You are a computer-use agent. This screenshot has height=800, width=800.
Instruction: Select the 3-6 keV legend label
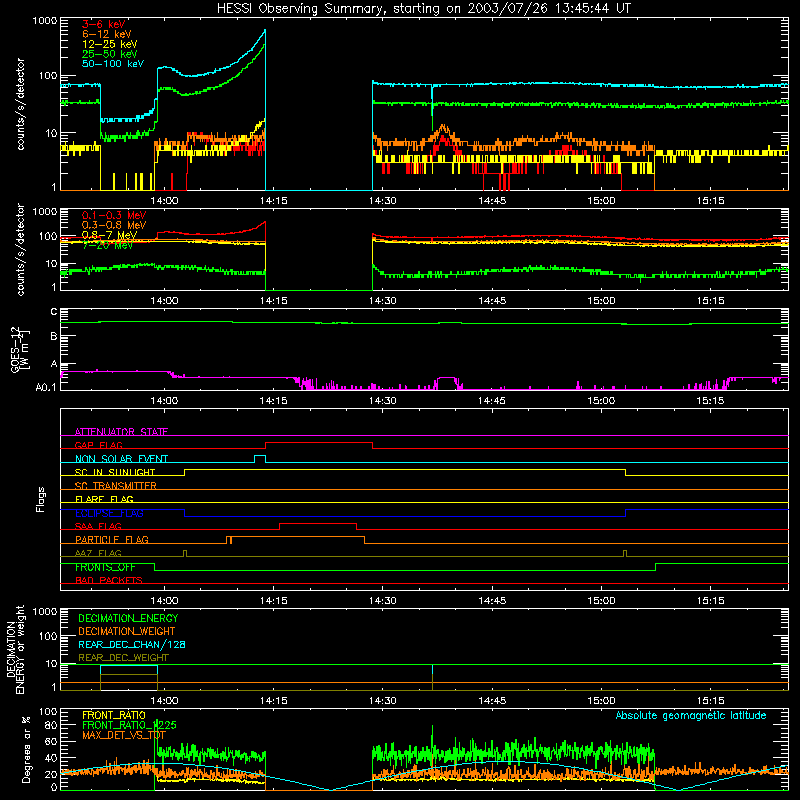click(103, 24)
